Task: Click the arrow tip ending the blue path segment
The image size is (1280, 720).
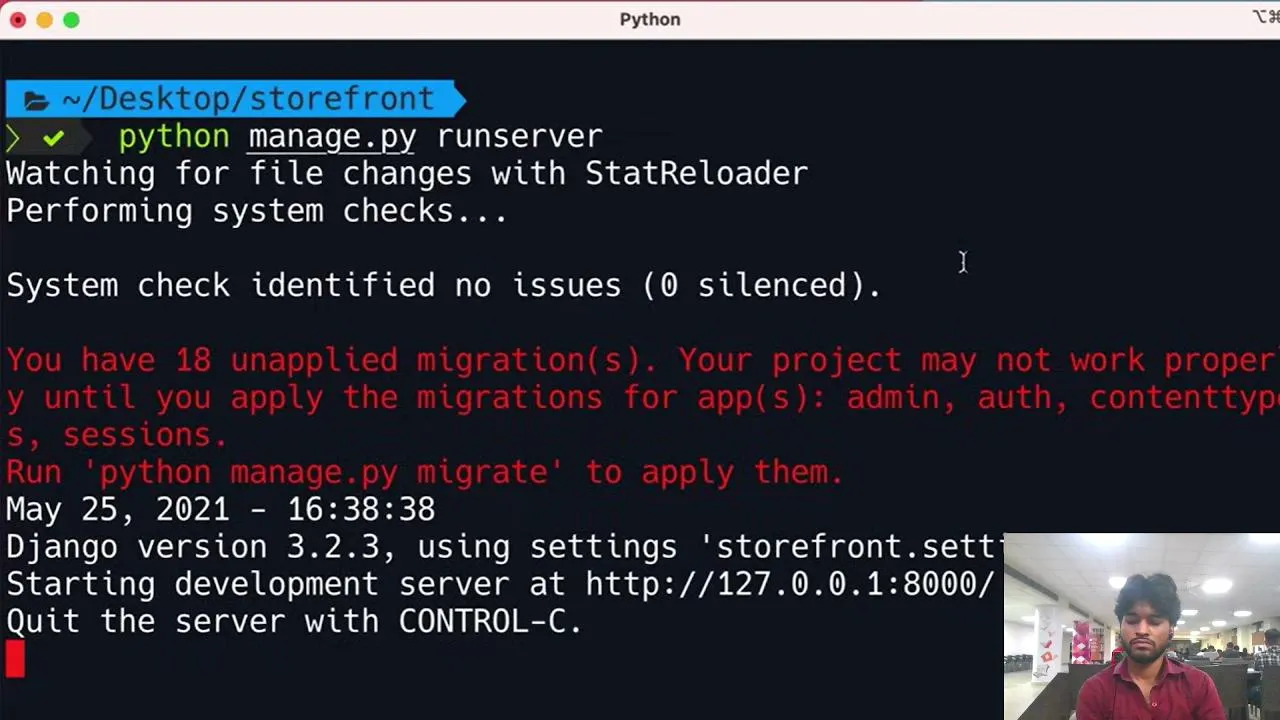Action: (x=459, y=99)
